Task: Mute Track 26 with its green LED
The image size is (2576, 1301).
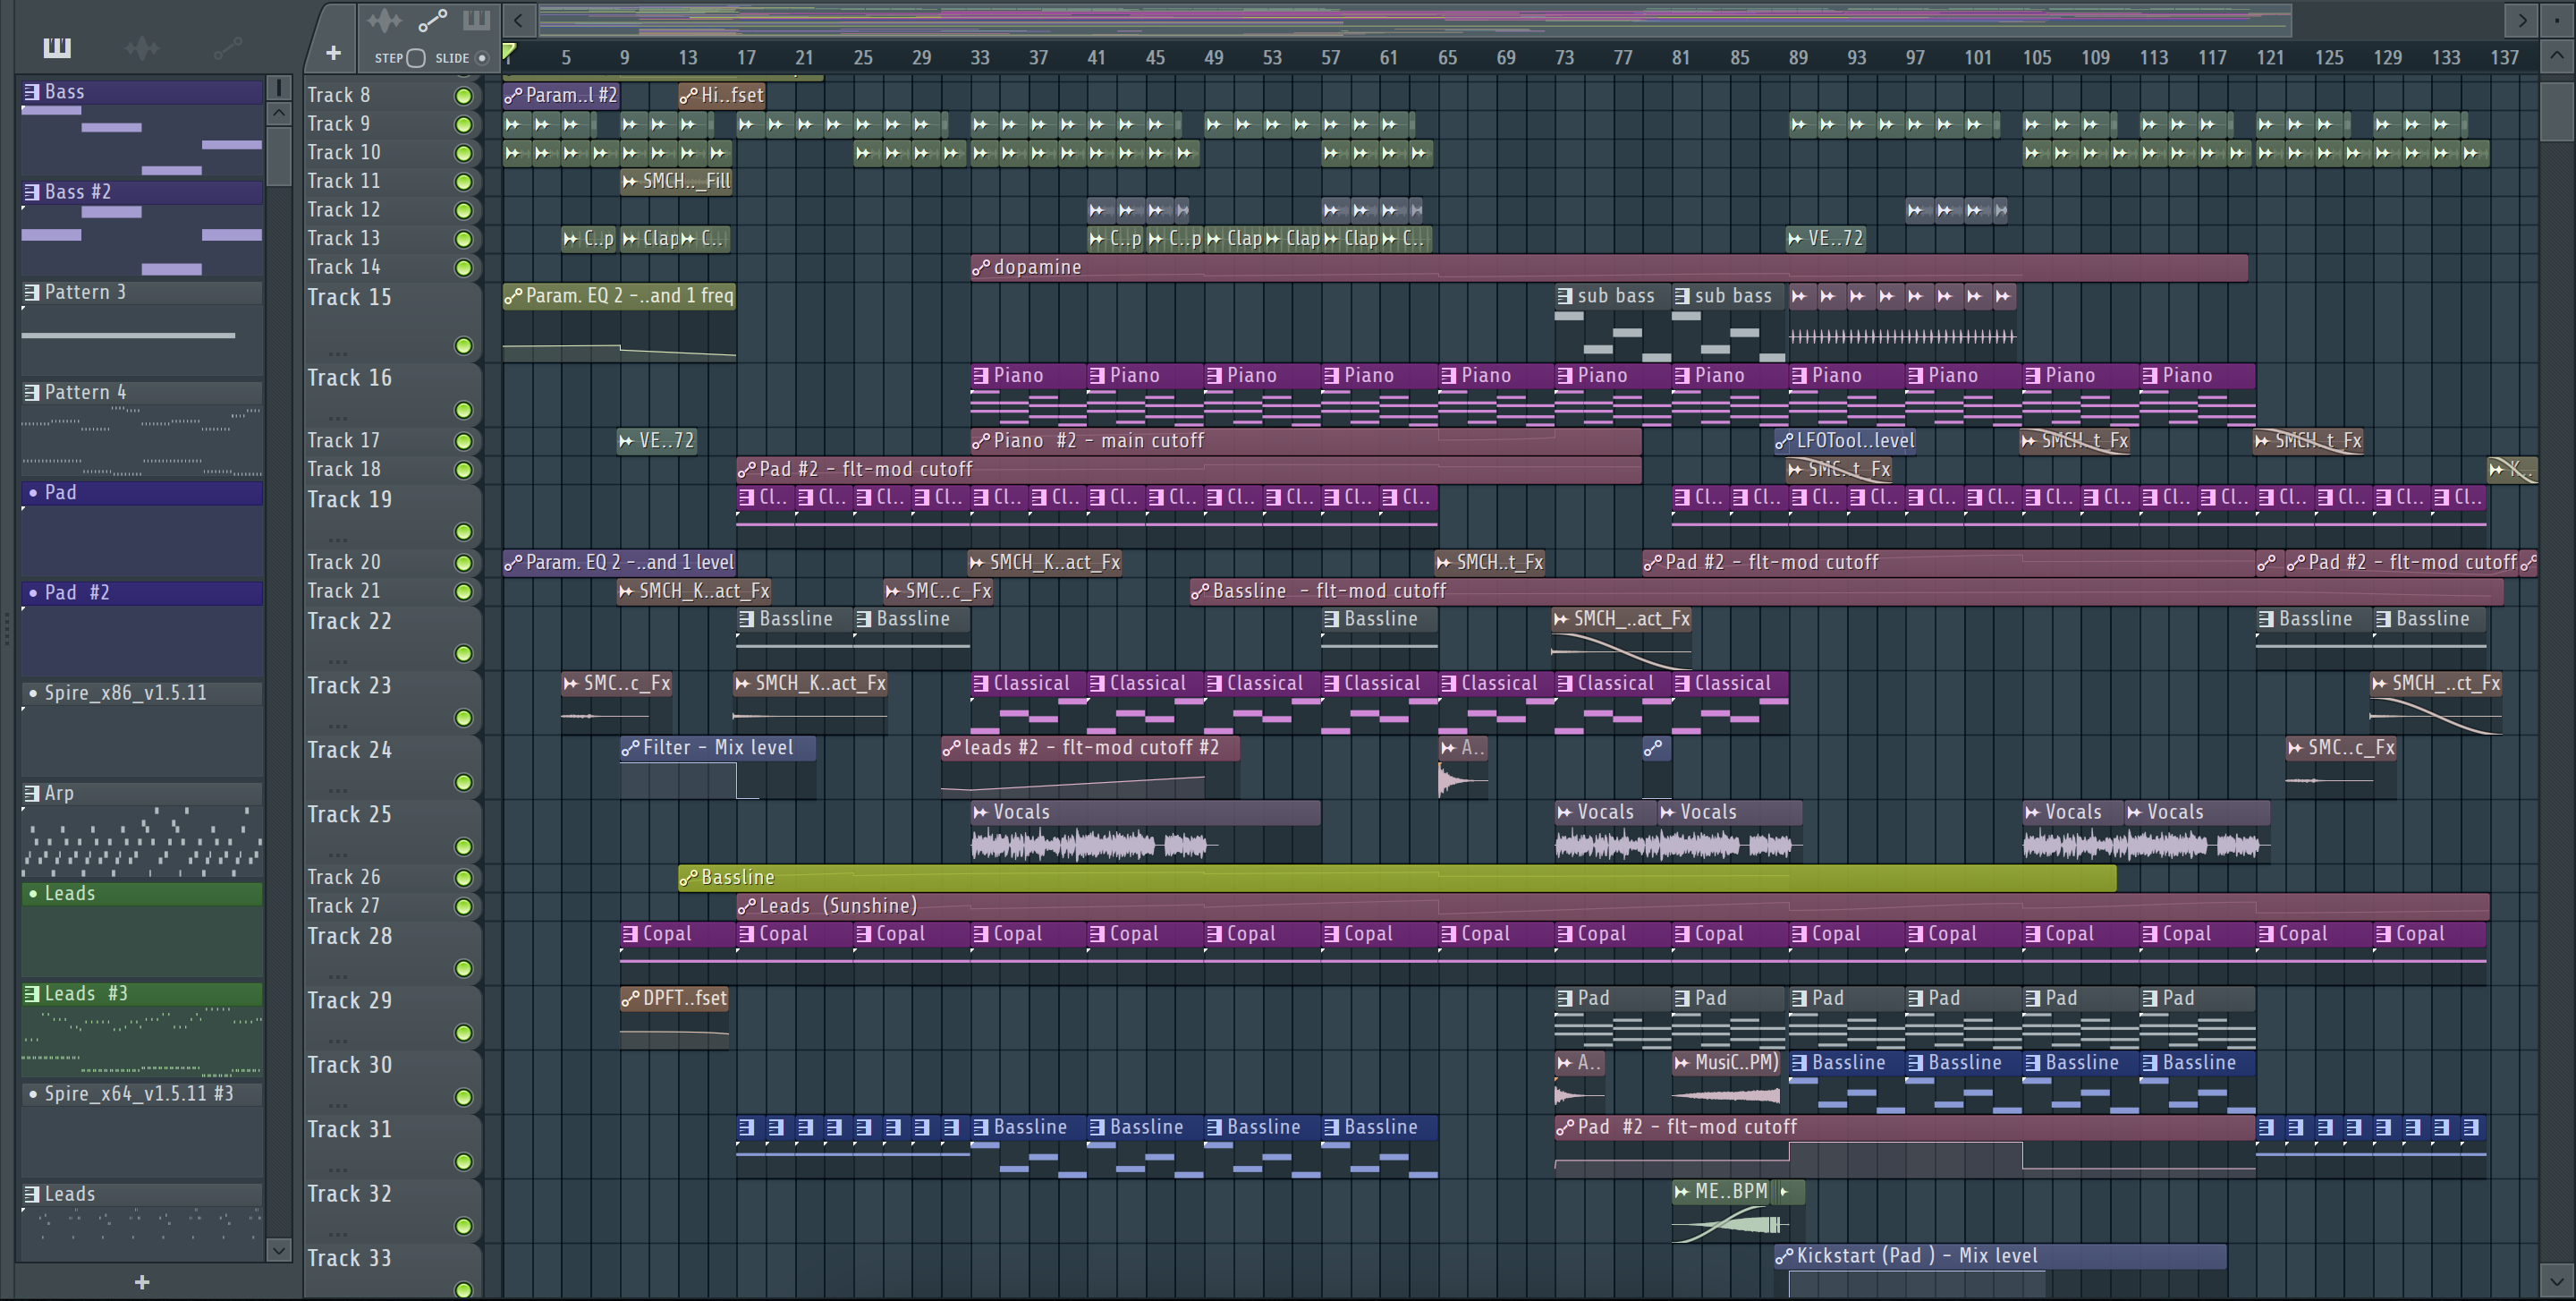Action: click(463, 878)
